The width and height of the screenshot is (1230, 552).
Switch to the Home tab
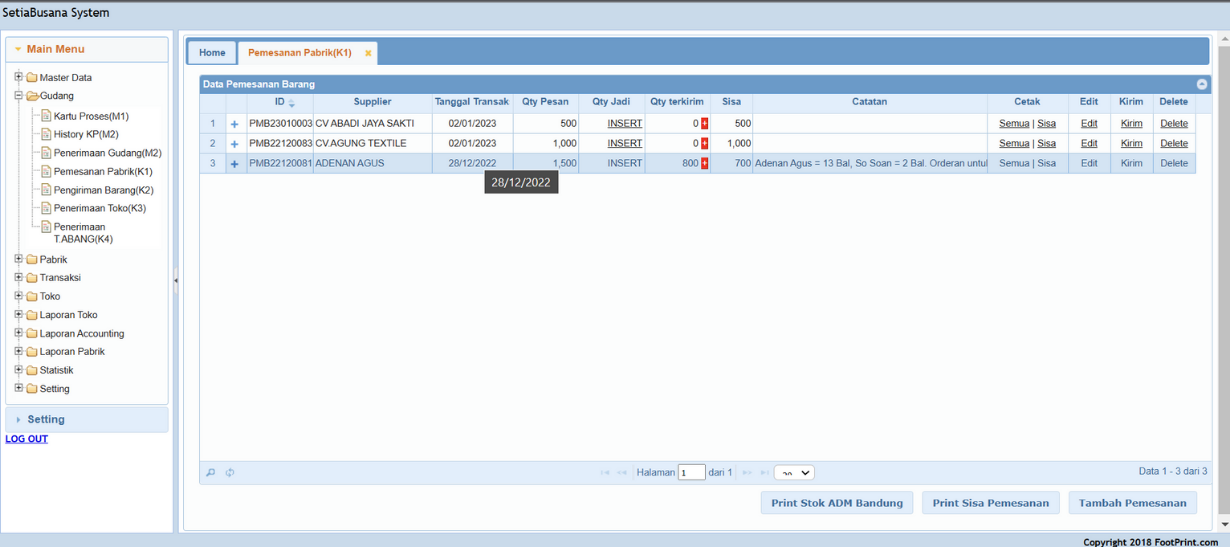(212, 53)
